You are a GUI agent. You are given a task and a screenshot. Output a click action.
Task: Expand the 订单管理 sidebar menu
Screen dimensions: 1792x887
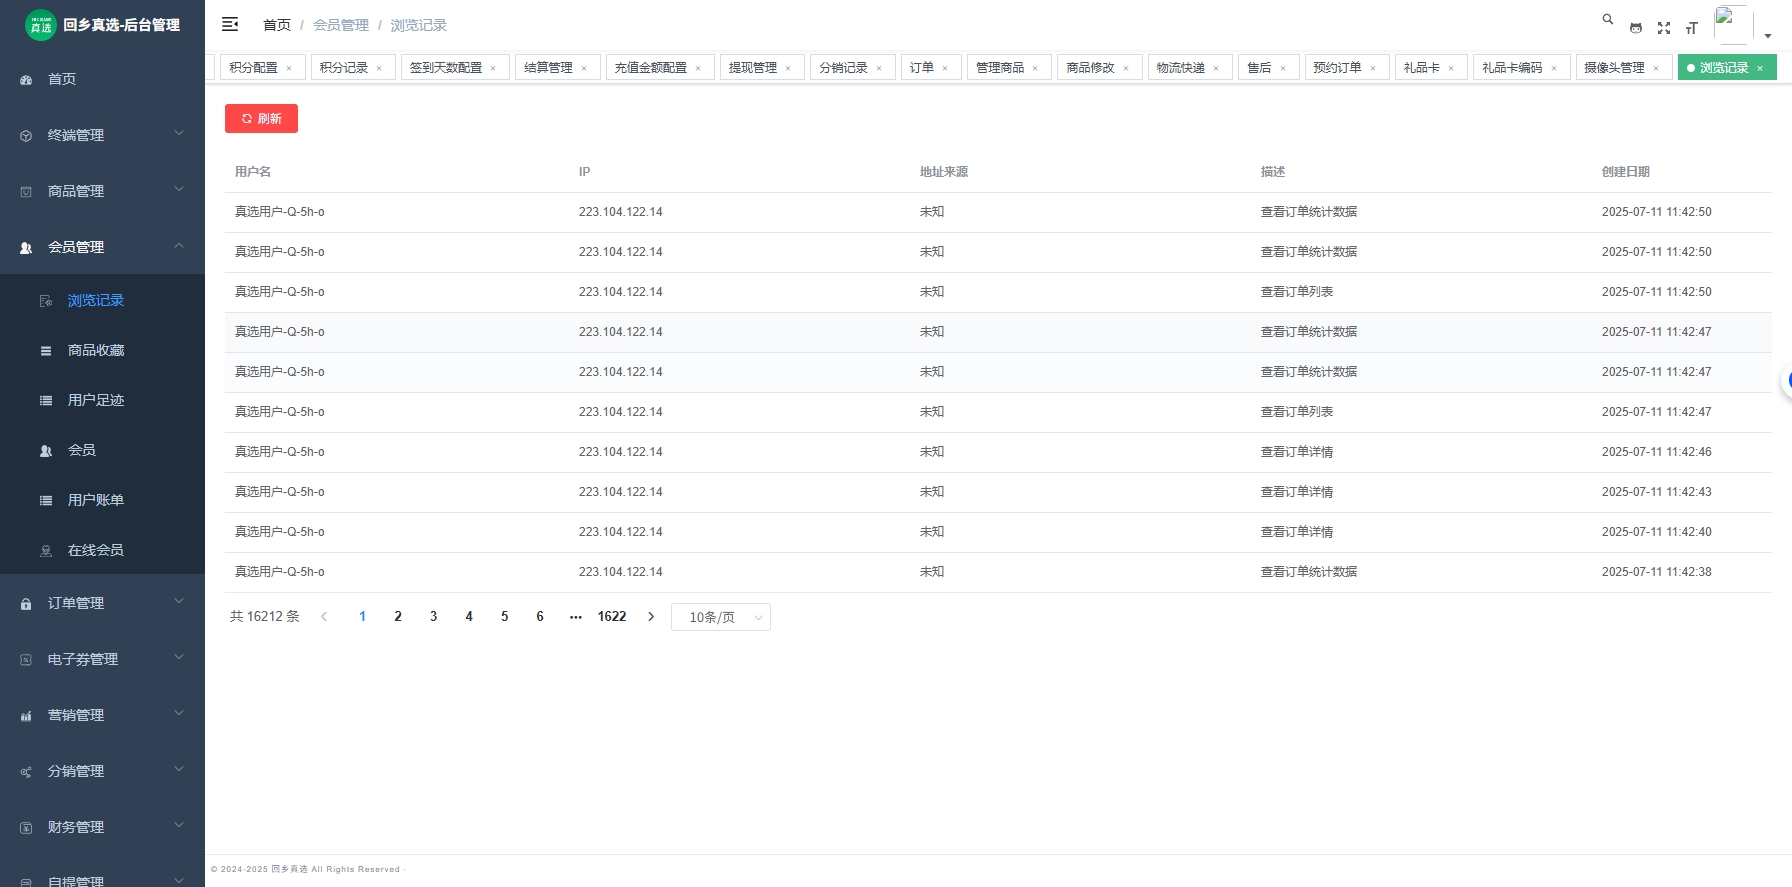102,603
